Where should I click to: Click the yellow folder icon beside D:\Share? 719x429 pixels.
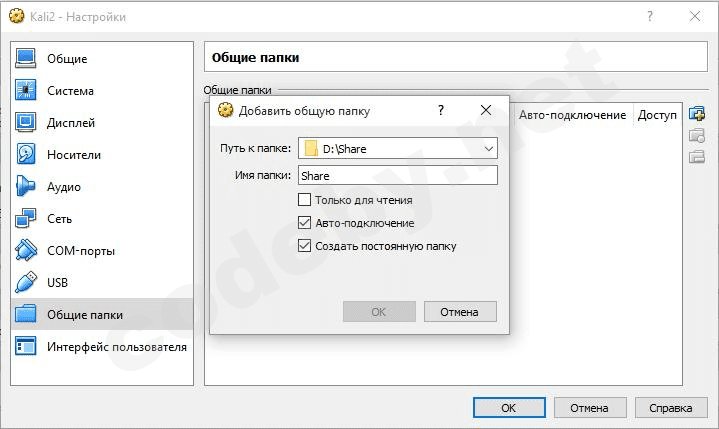tap(311, 148)
